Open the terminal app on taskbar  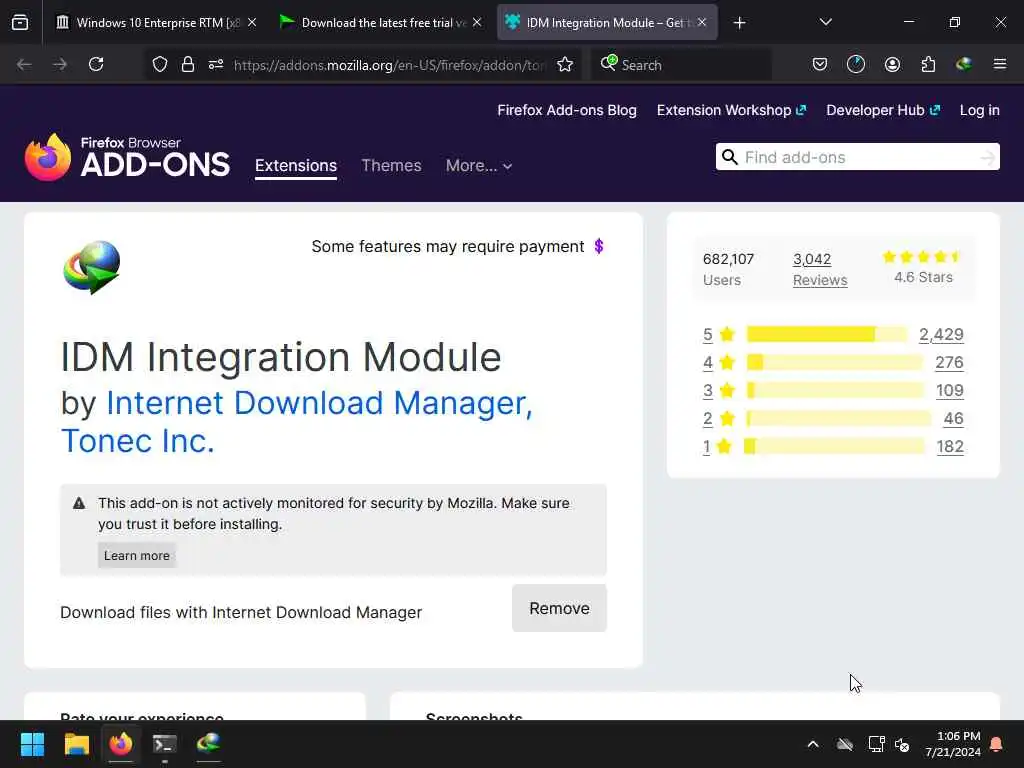[165, 744]
